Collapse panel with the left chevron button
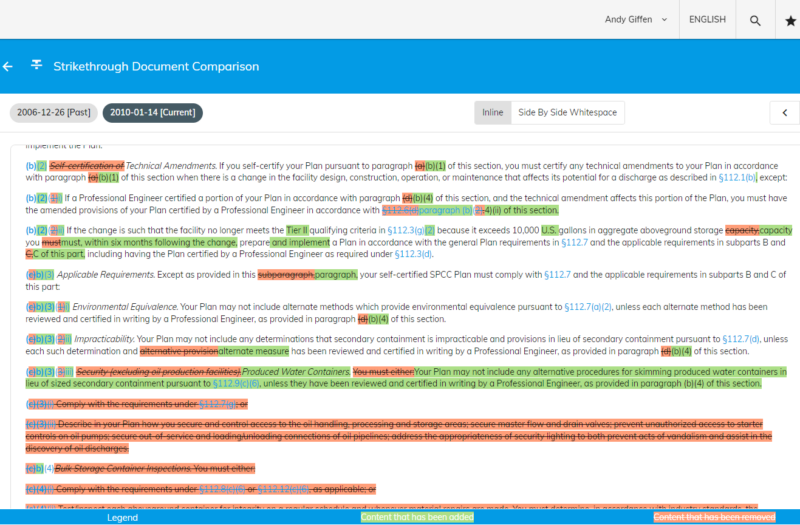The image size is (800, 525). [785, 113]
